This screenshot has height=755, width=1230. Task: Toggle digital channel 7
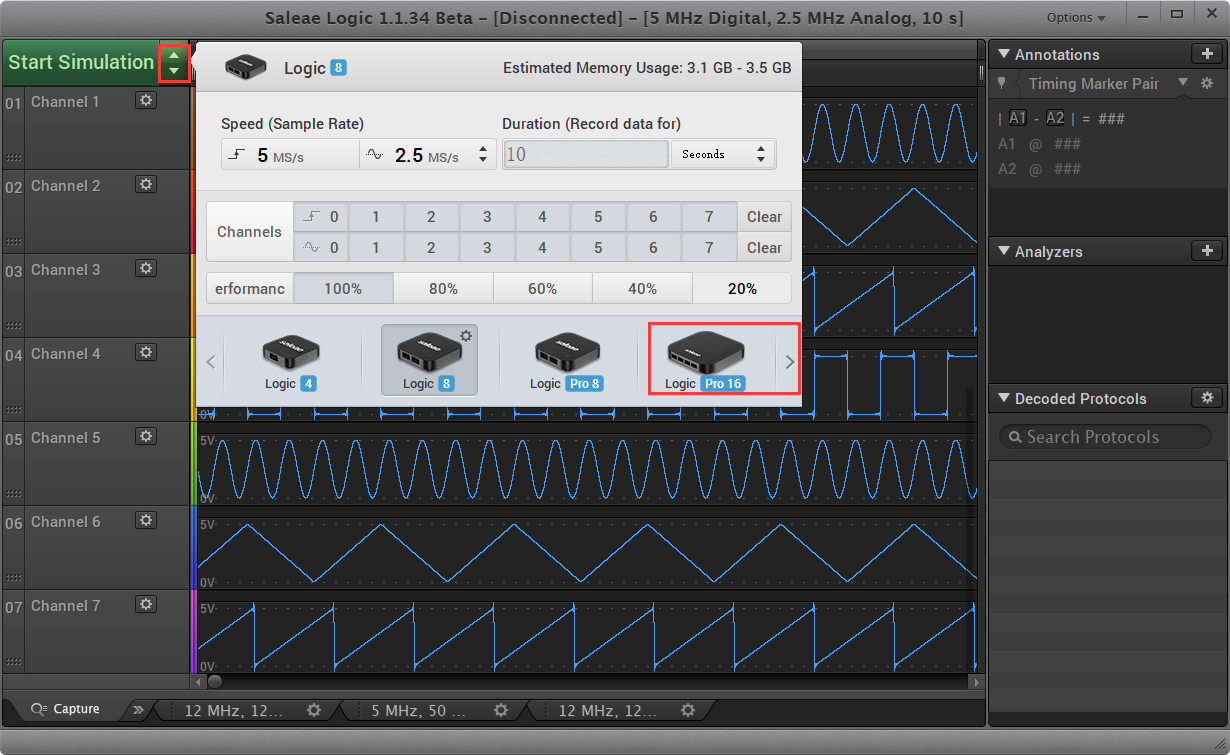[709, 217]
